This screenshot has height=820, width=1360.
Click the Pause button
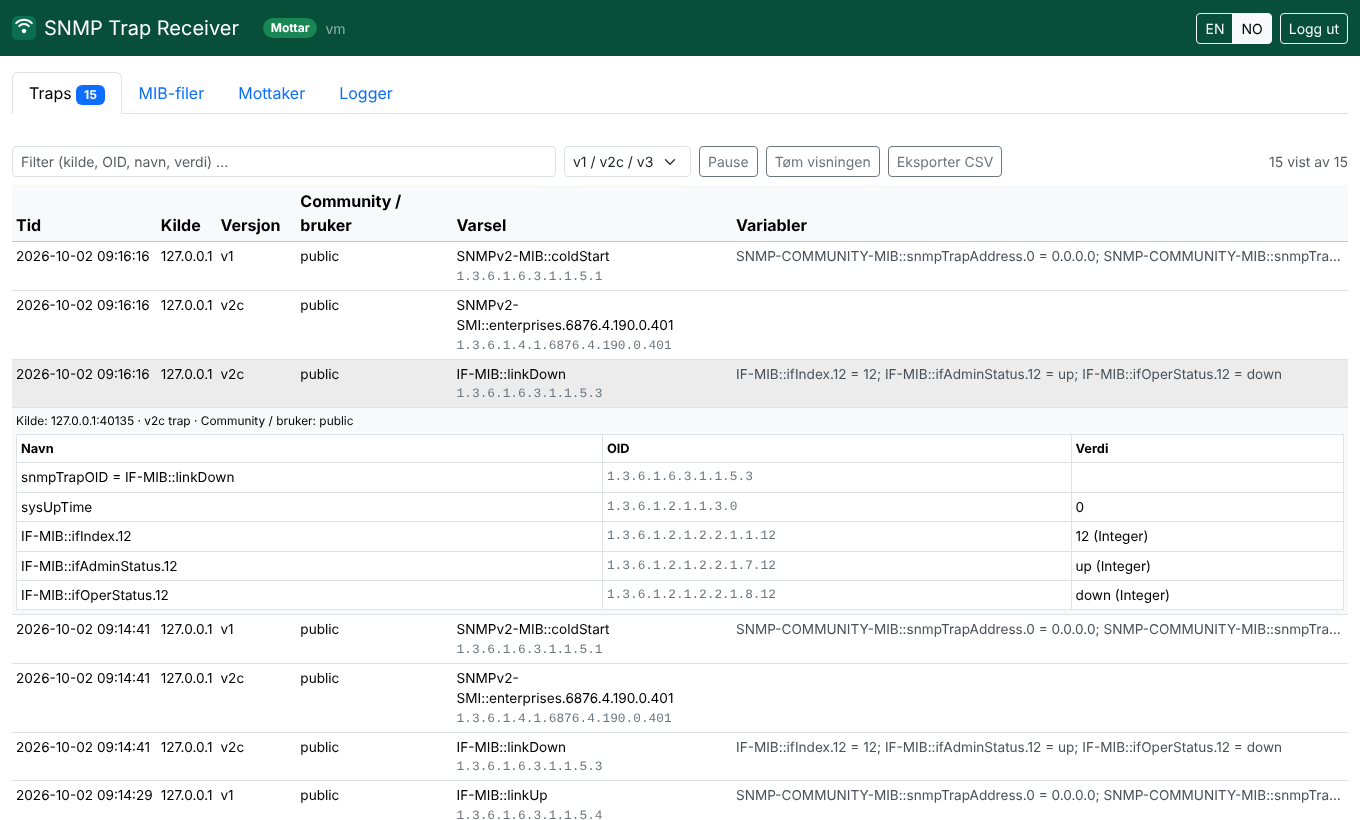(728, 162)
